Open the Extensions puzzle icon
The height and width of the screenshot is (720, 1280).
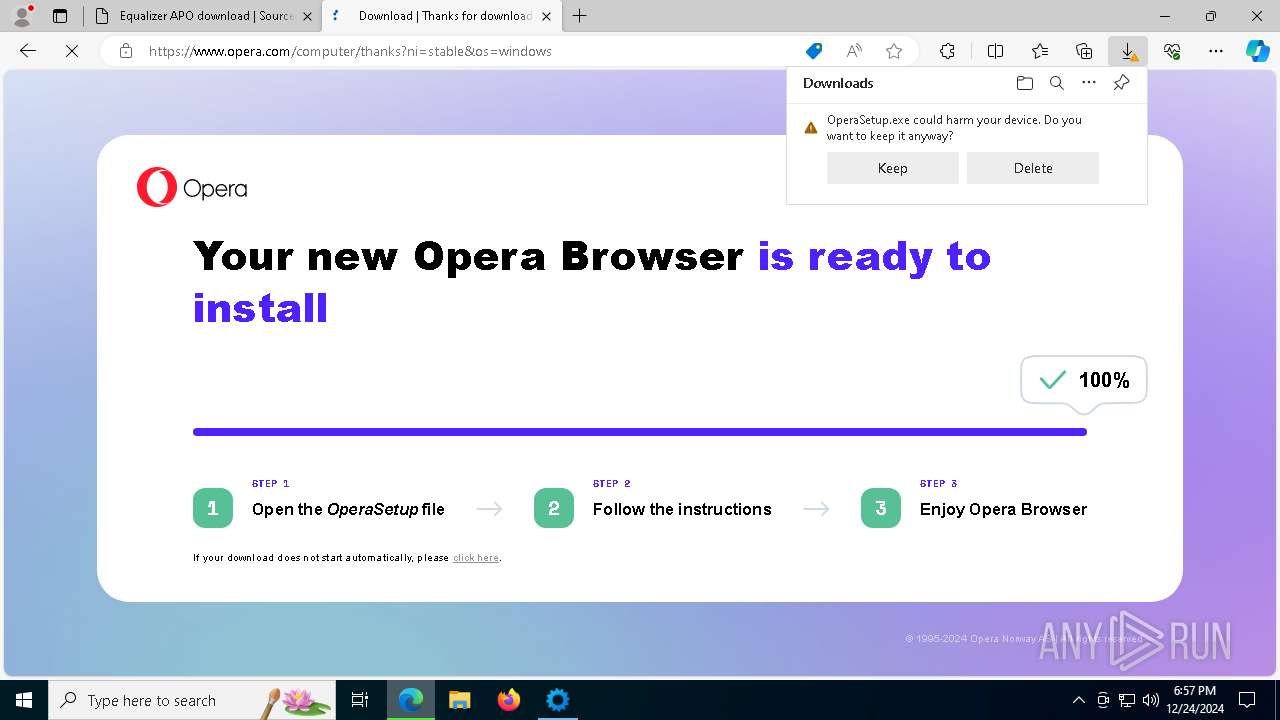point(947,51)
